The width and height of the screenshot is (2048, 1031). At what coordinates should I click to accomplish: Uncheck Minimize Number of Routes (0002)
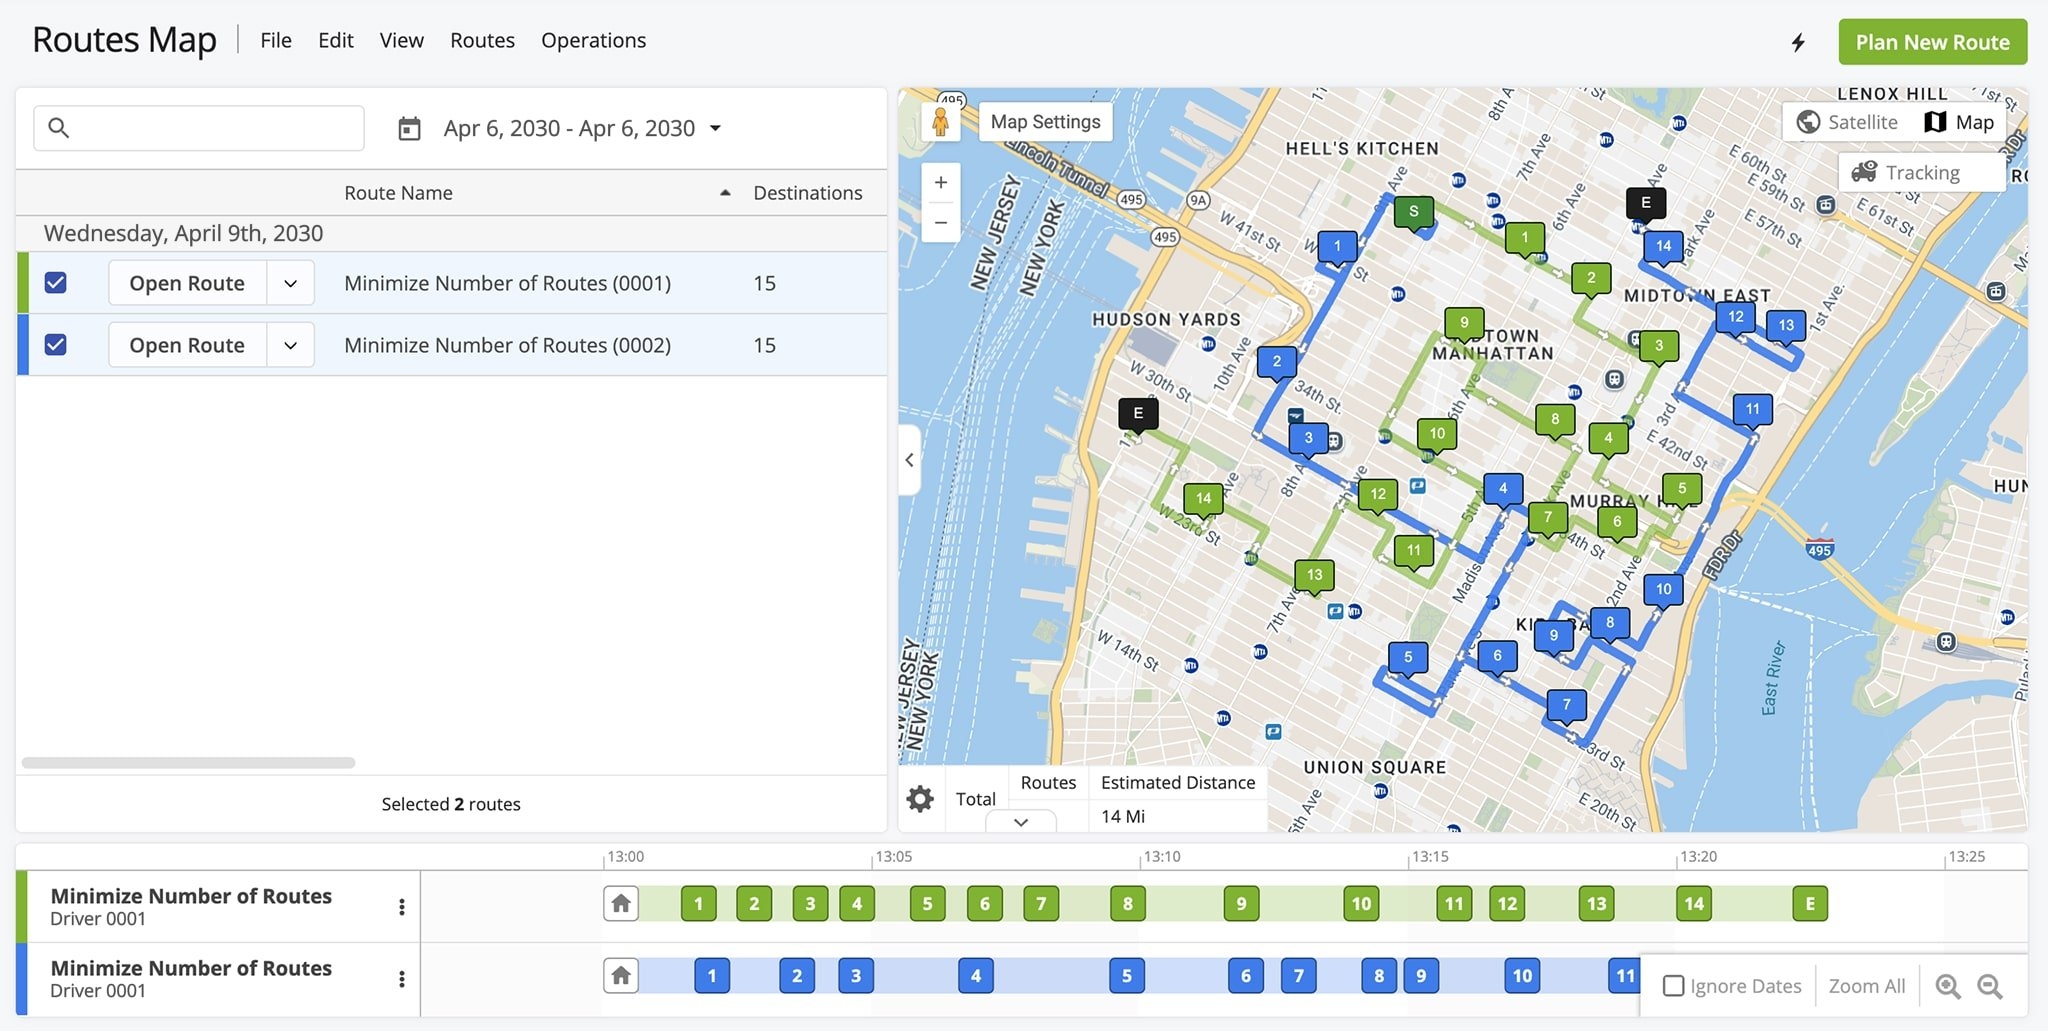coord(56,344)
